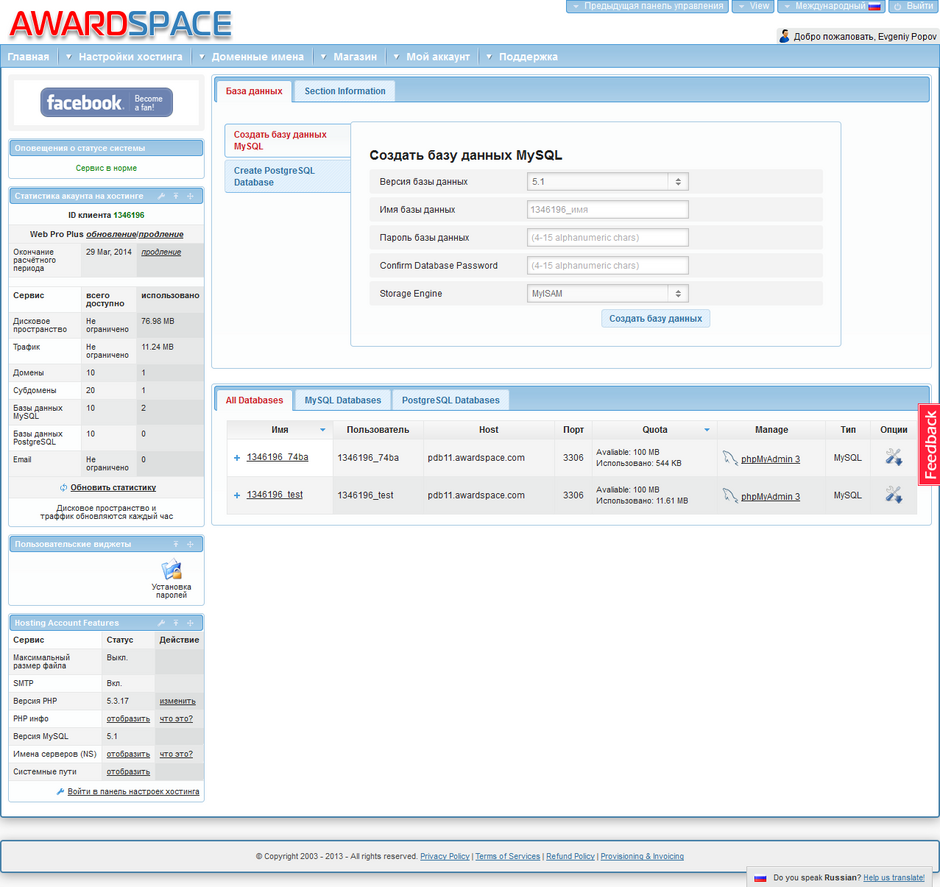
Task: Click the Facebook Become a fan banner
Action: click(107, 102)
